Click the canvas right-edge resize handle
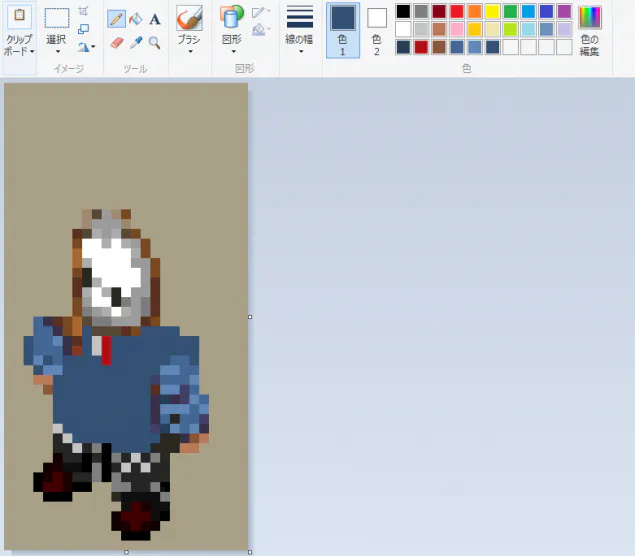The image size is (635, 556). coord(250,317)
